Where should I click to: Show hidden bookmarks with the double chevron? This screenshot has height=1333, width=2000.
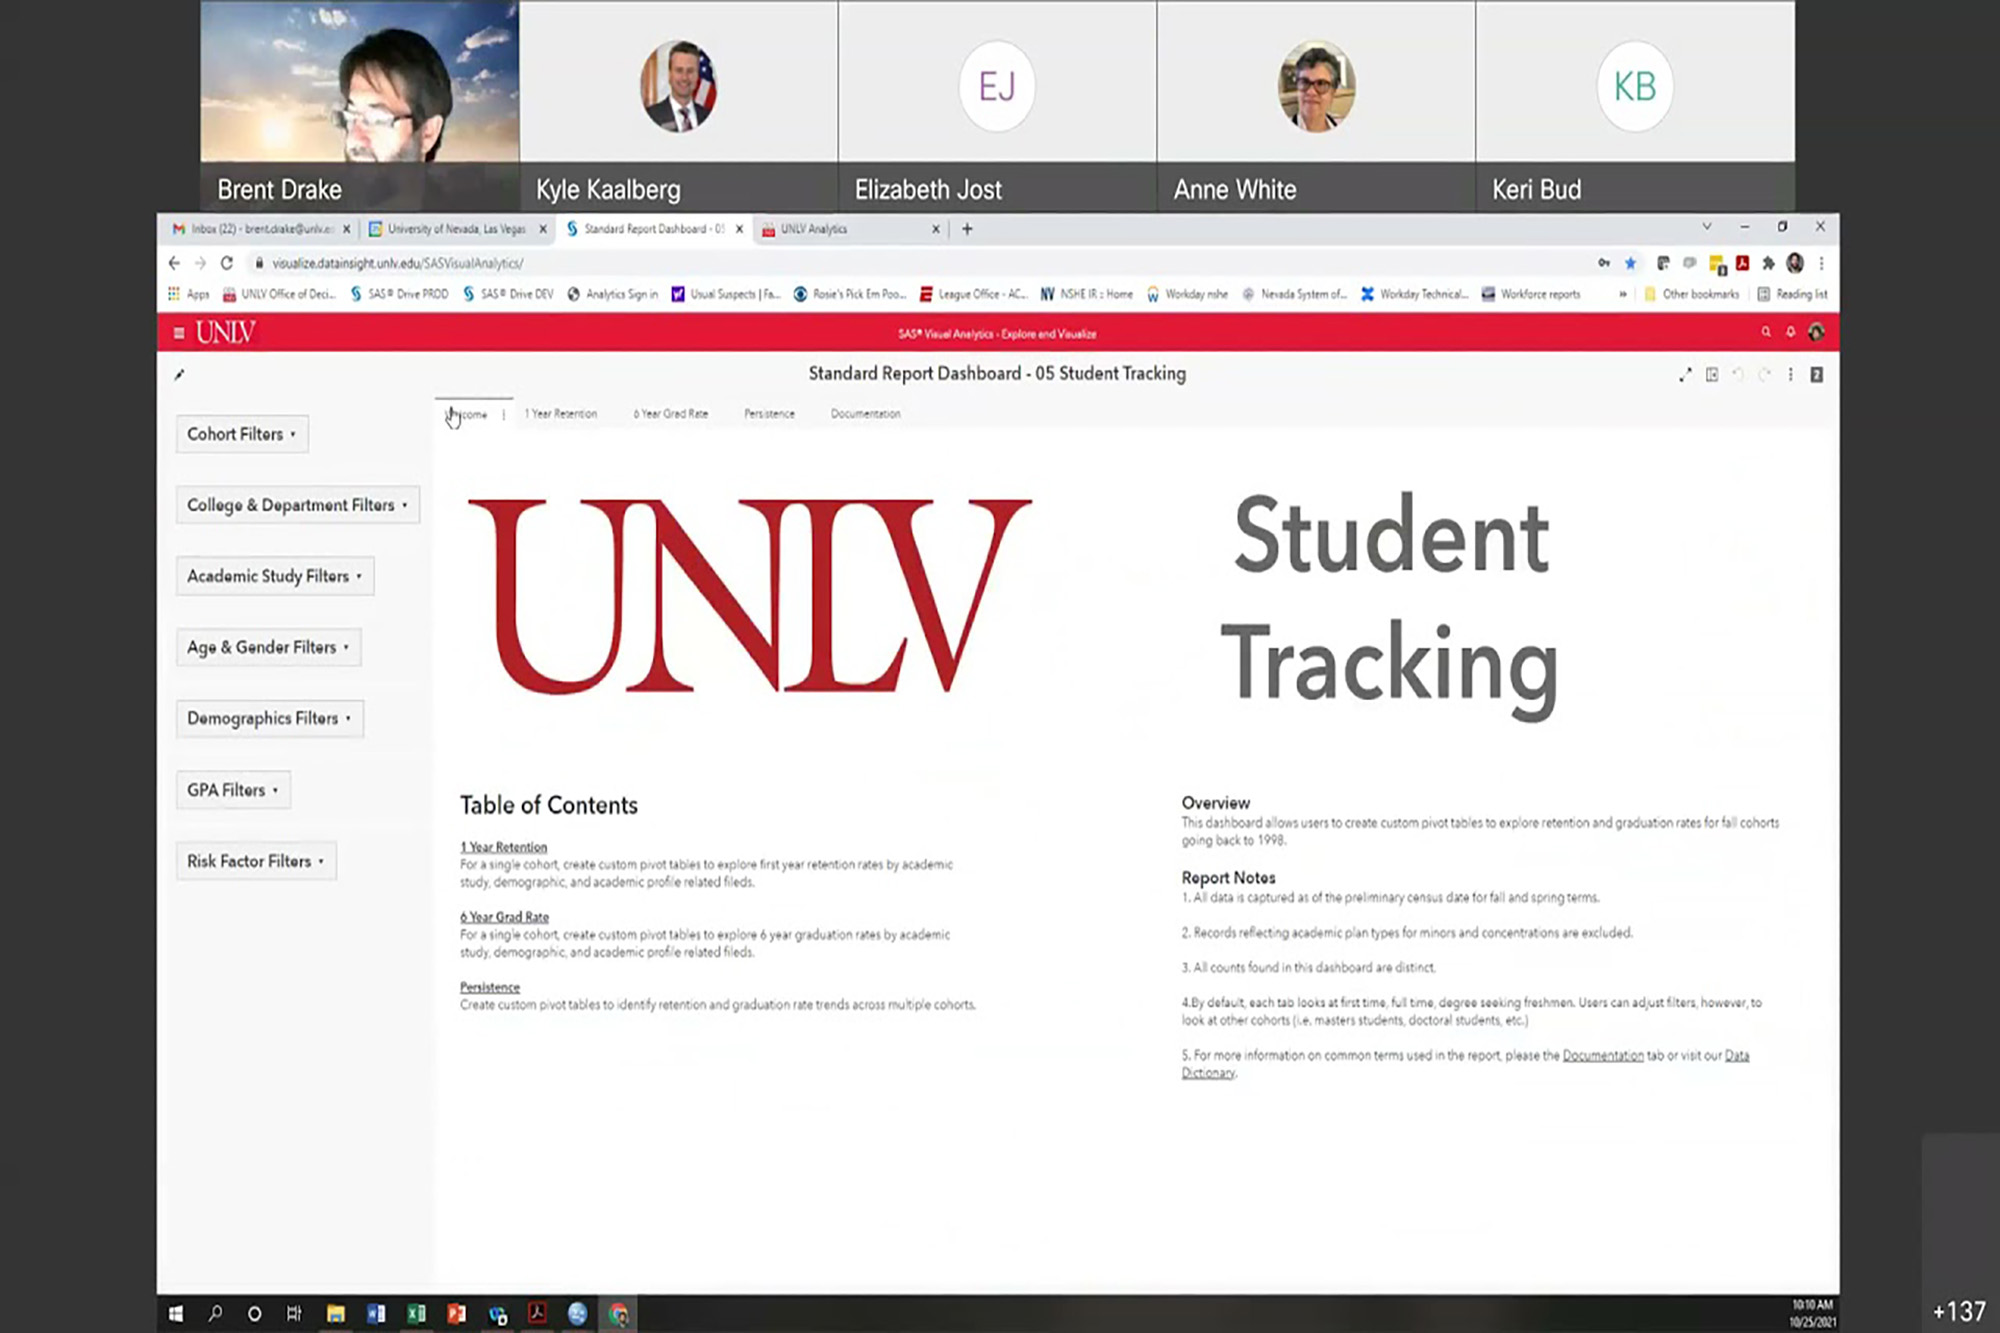1622,294
